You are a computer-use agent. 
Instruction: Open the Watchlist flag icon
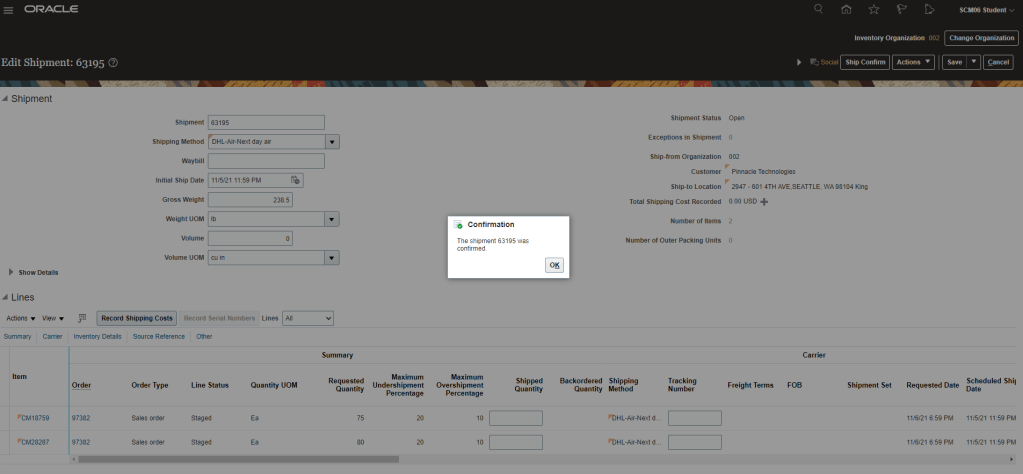tap(901, 9)
